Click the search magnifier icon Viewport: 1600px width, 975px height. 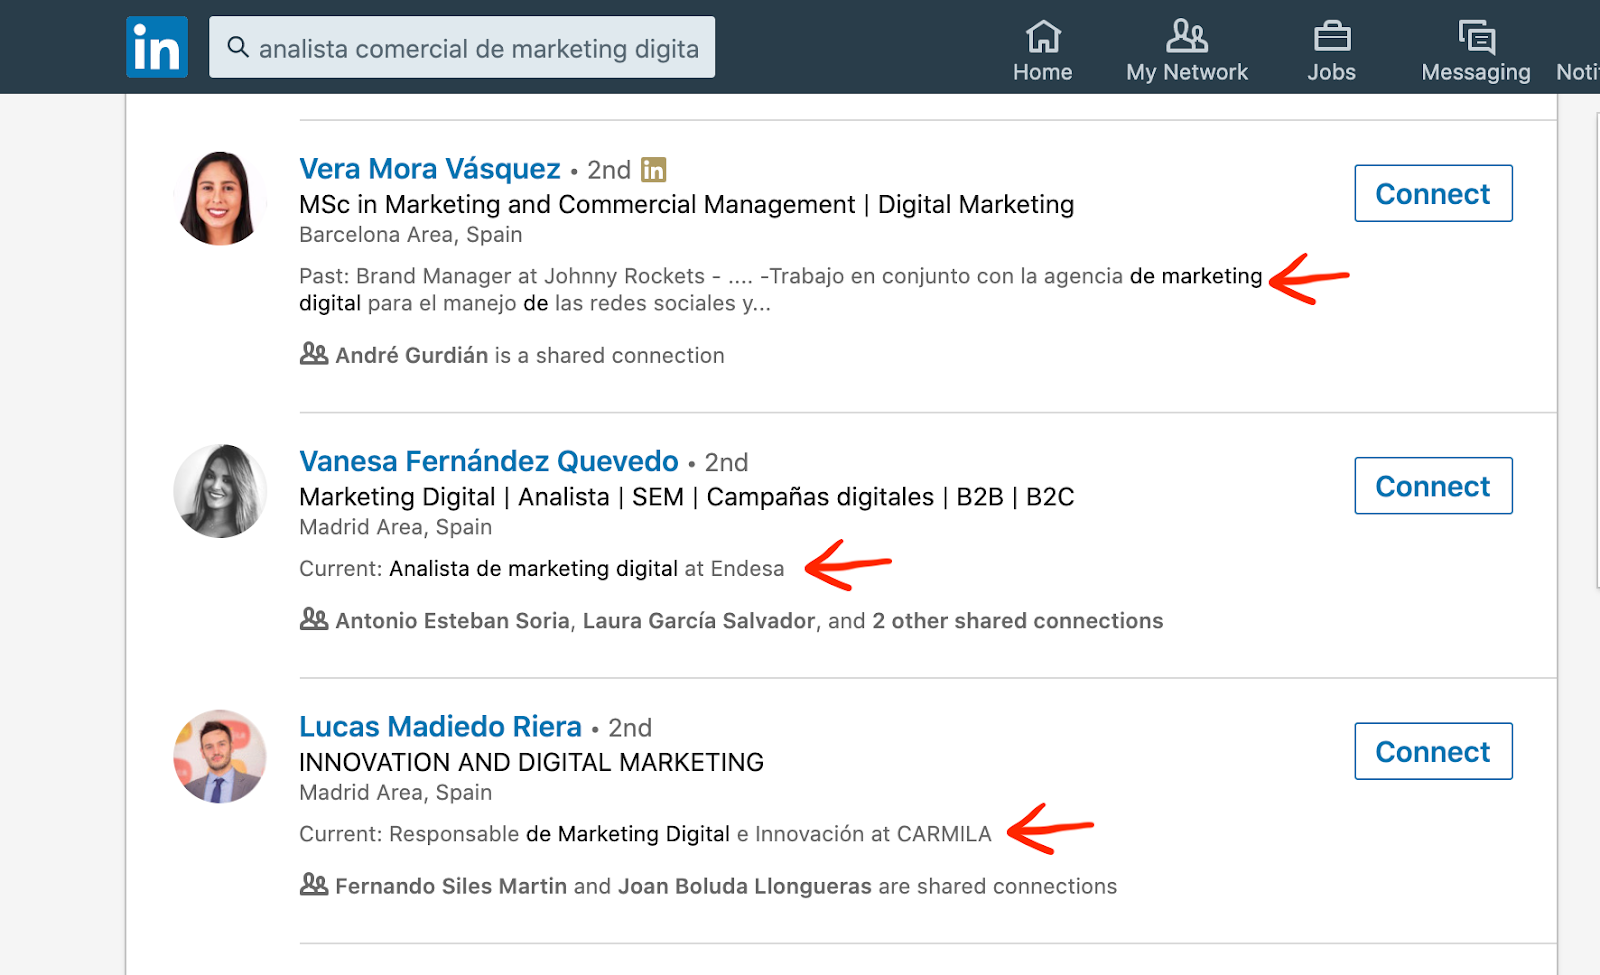click(x=238, y=47)
